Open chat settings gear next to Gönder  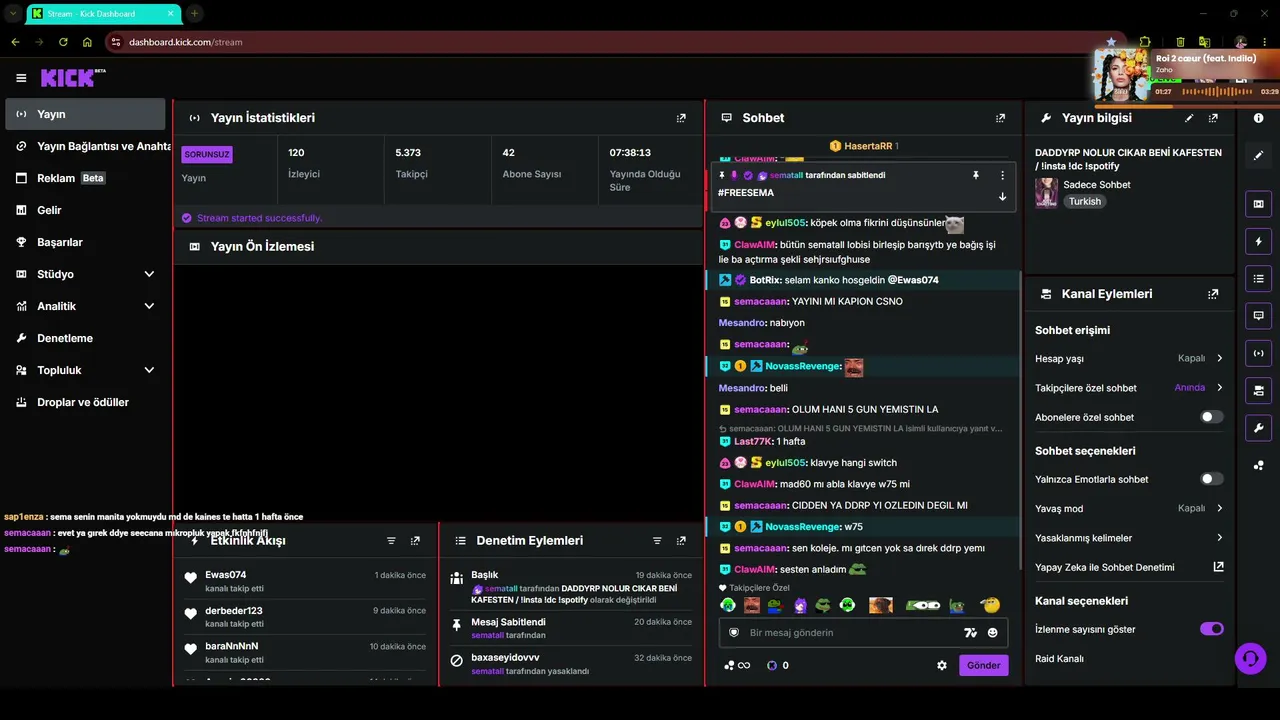pos(941,665)
